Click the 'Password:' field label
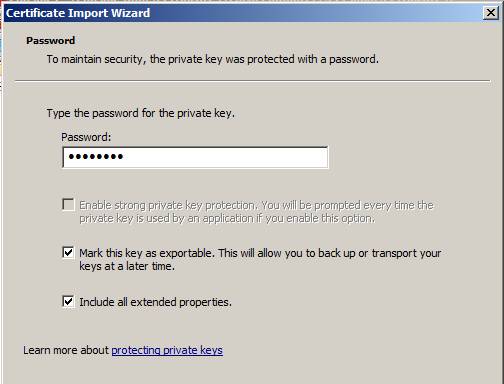 tap(86, 137)
